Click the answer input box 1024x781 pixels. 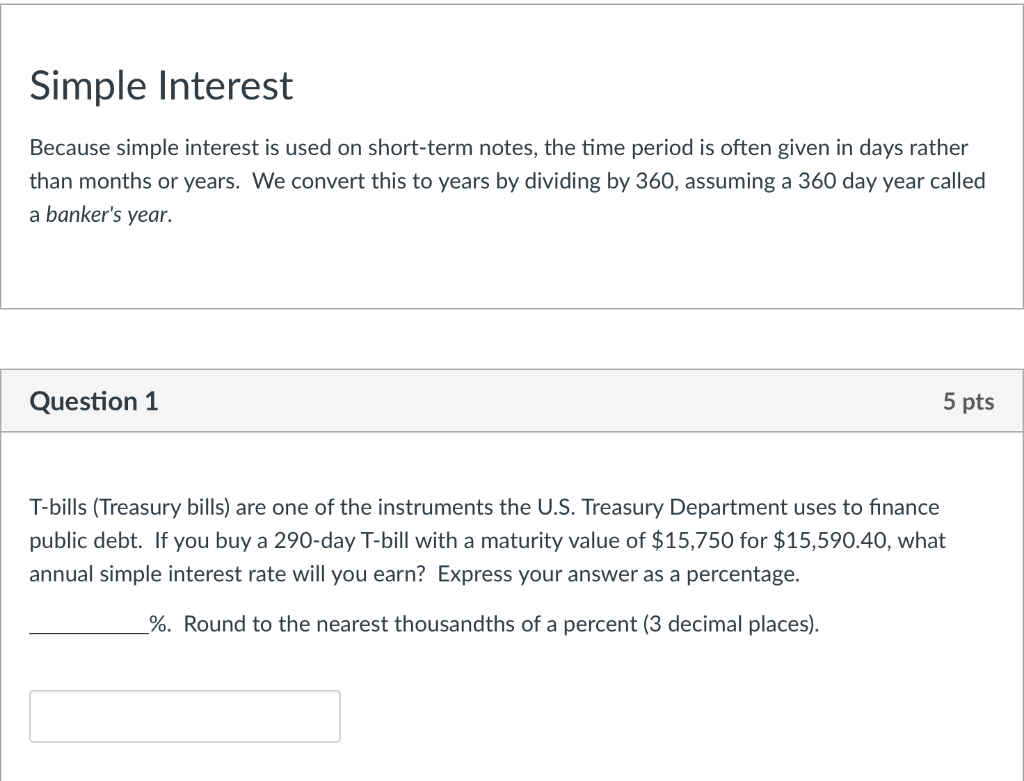(x=185, y=716)
